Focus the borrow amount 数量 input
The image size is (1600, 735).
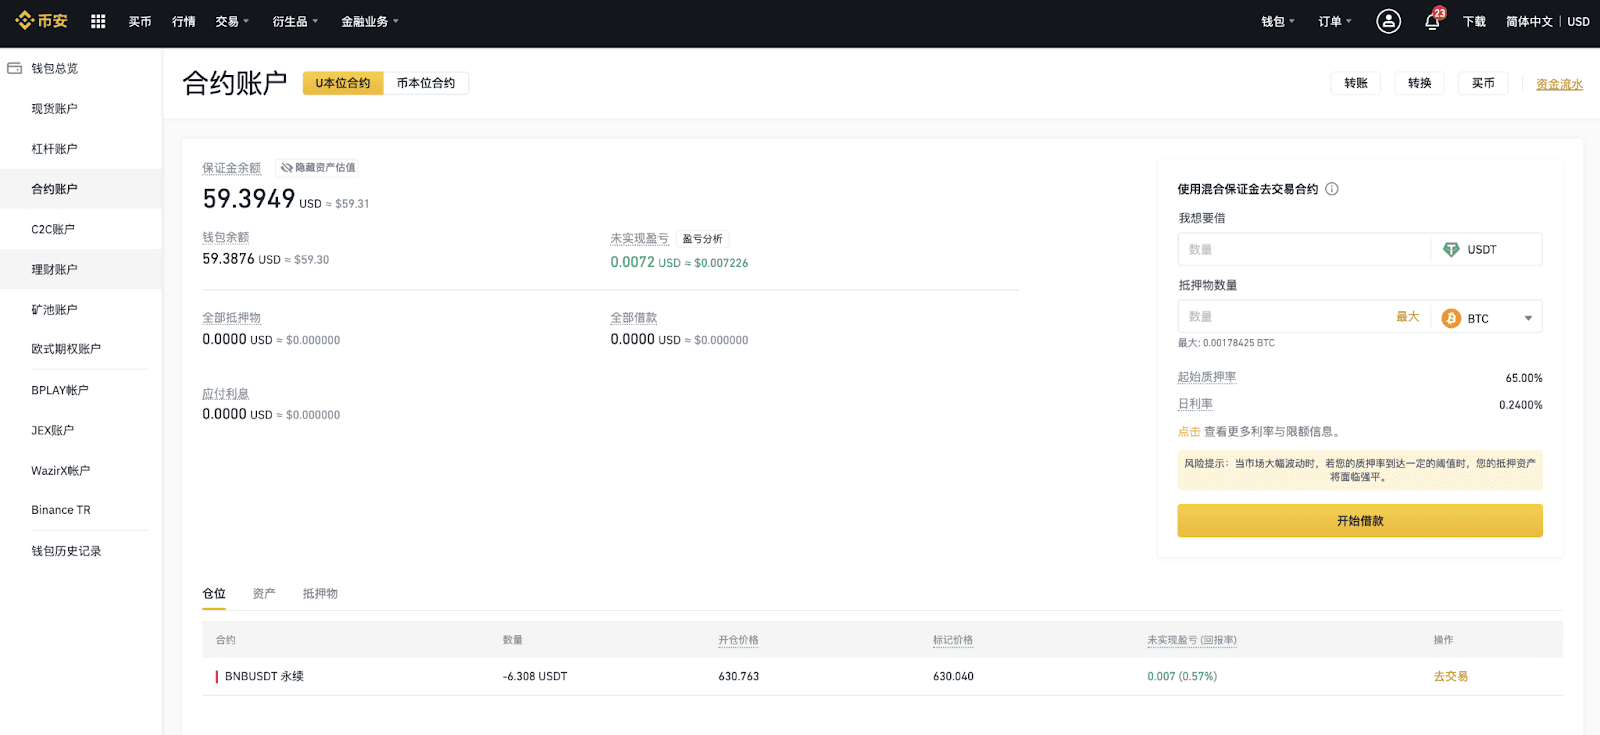click(1304, 249)
